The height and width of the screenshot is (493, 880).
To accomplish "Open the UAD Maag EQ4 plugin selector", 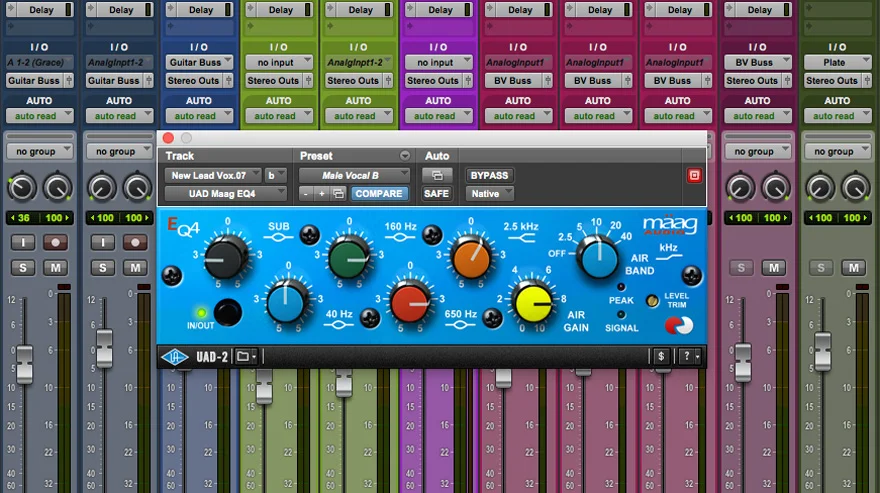I will click(x=226, y=194).
